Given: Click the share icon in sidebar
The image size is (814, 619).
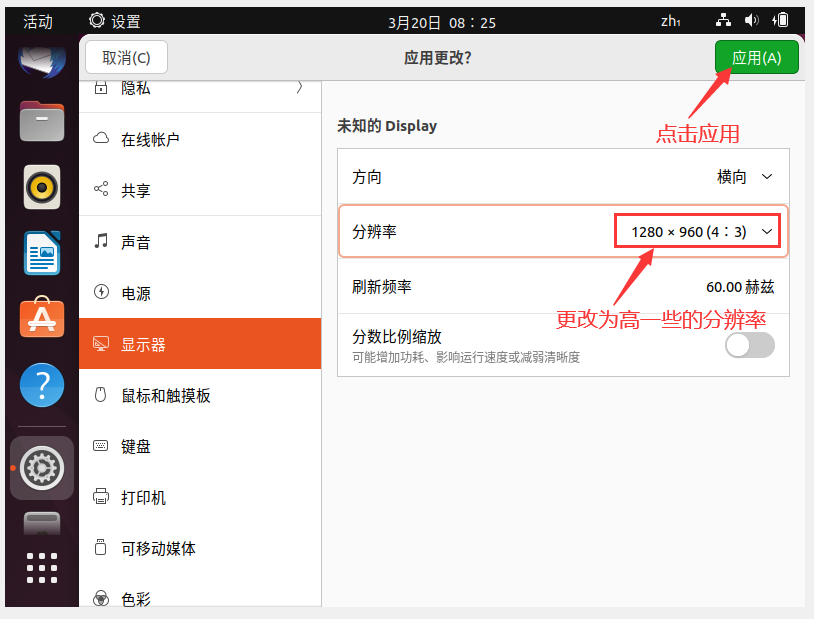Looking at the screenshot, I should 101,189.
